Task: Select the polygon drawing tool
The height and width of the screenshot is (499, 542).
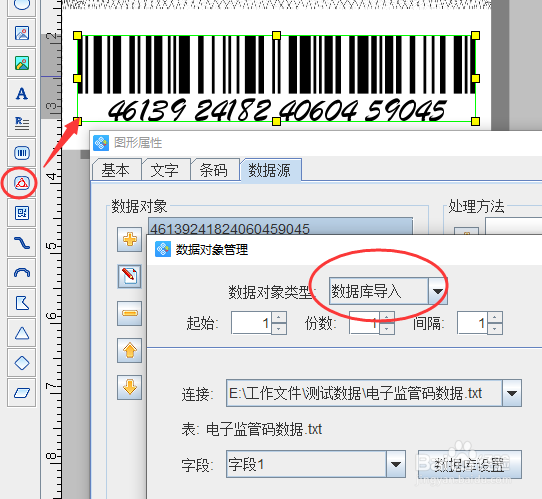Action: point(21,303)
